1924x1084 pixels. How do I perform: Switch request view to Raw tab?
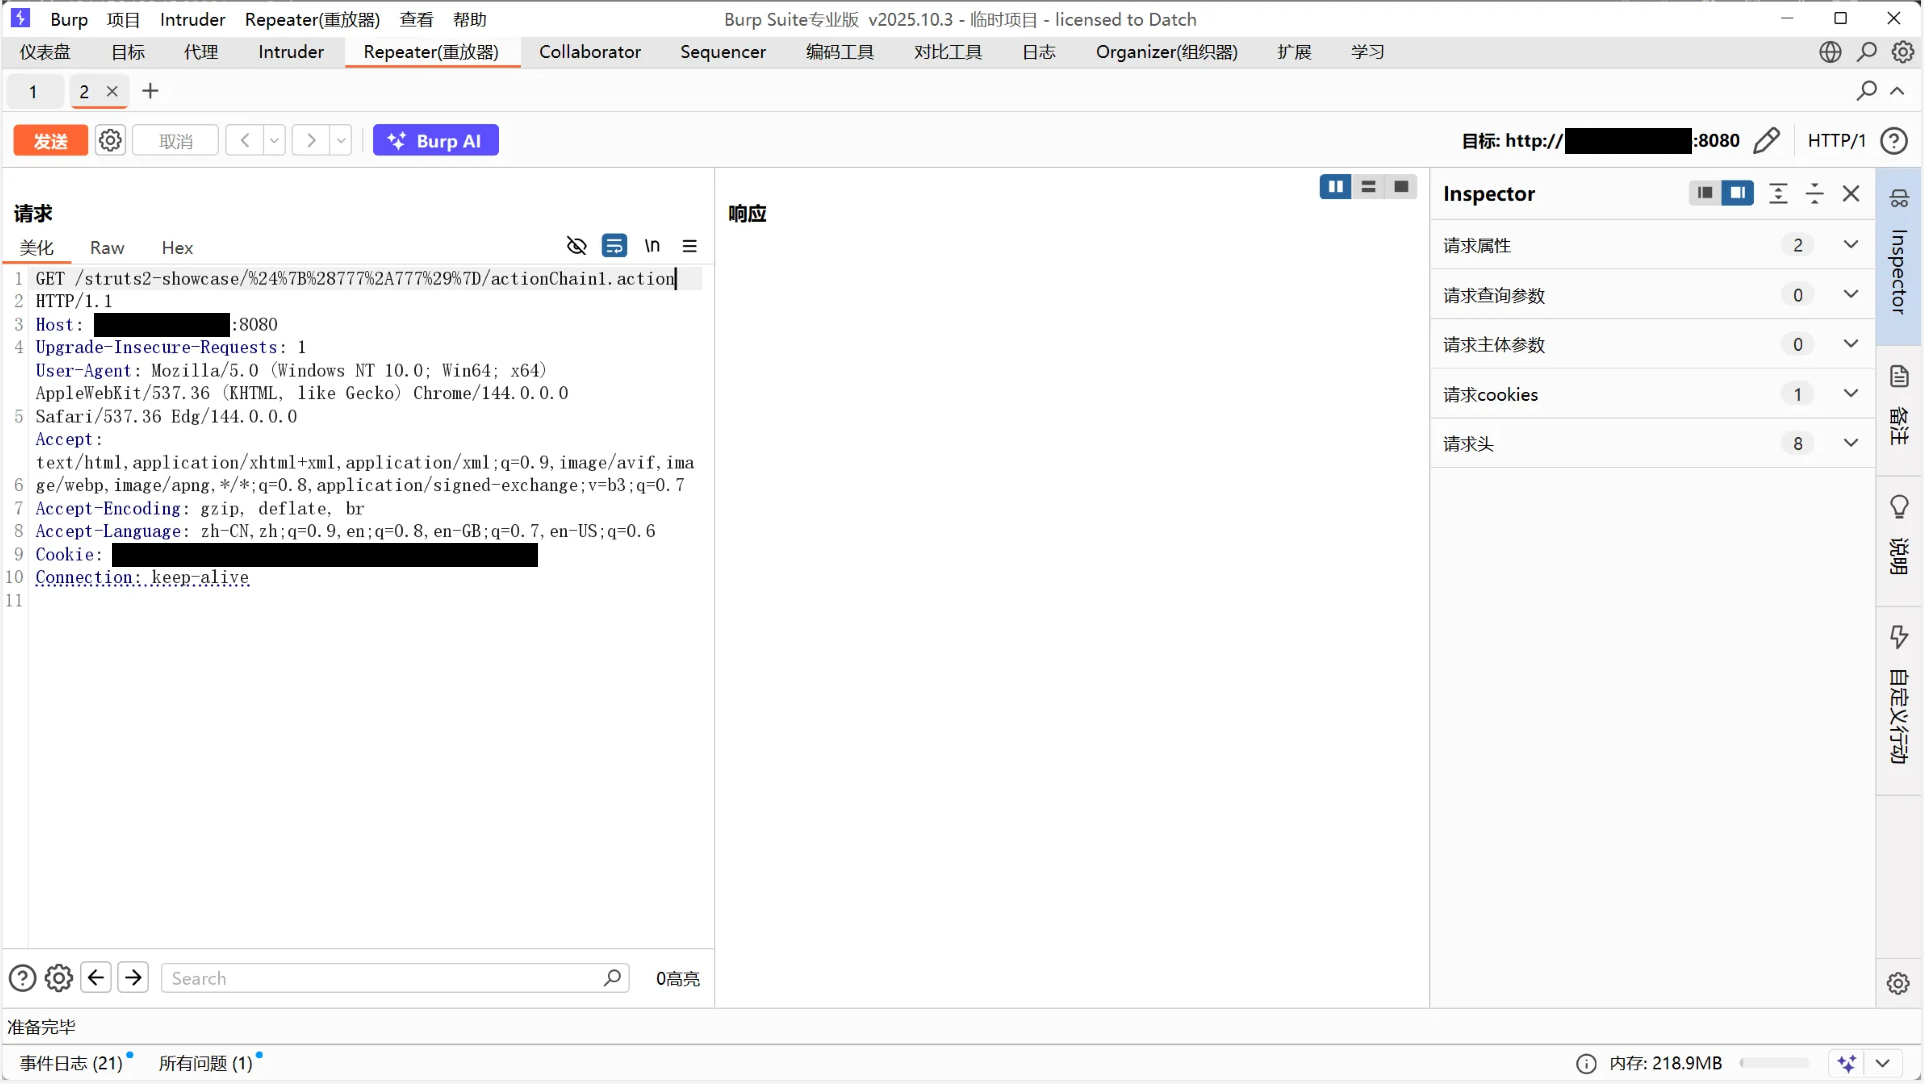[x=107, y=248]
